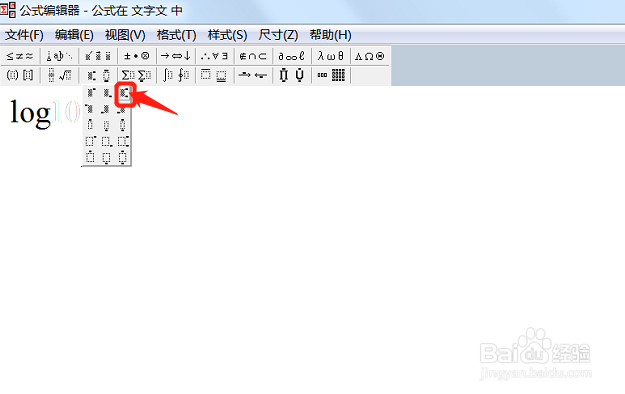The image size is (625, 394).
Task: Insert under-limit template in third palette row
Action: [x=106, y=125]
